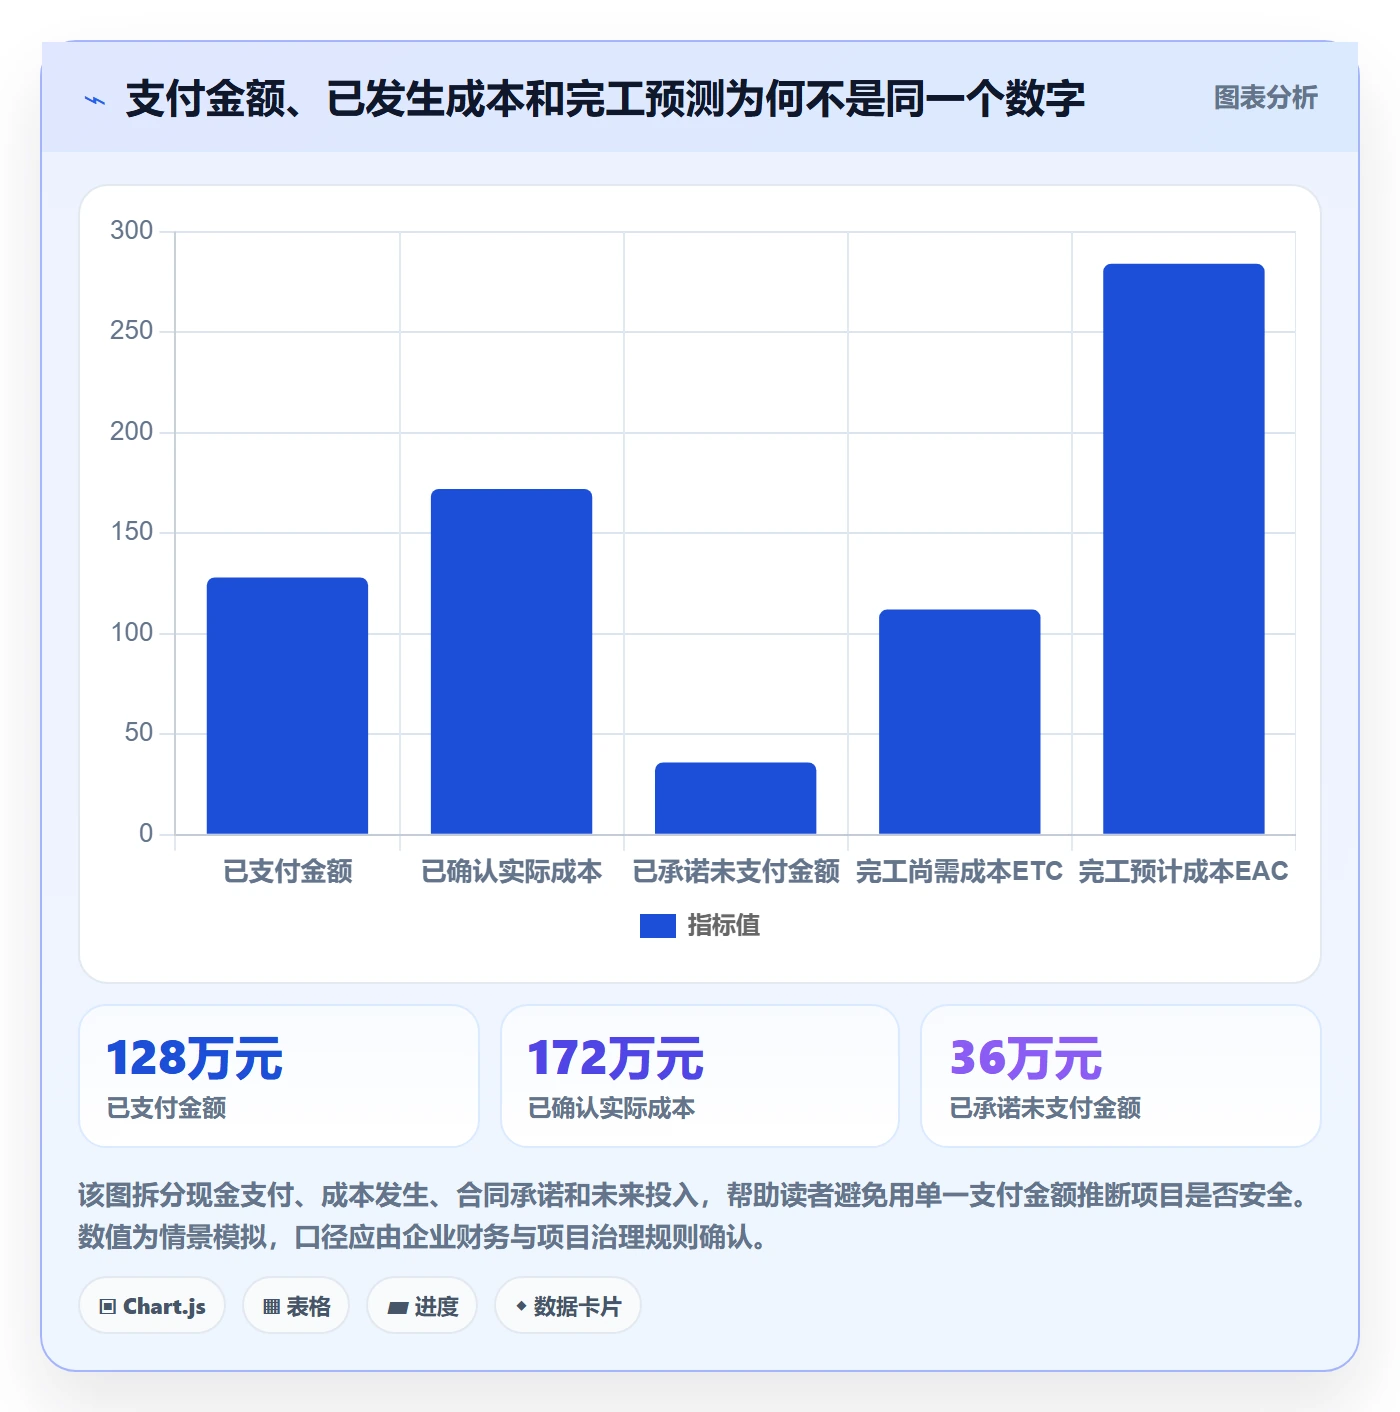Toggle the 指标值 legend color swatch
1400x1412 pixels.
click(657, 926)
